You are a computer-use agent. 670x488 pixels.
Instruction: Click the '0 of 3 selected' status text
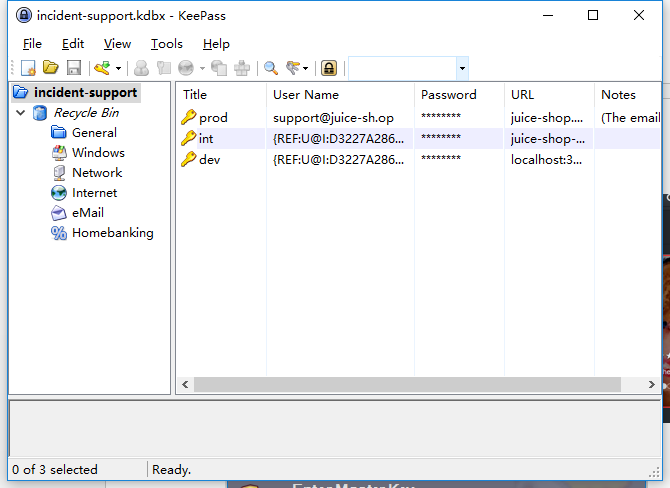pyautogui.click(x=55, y=470)
